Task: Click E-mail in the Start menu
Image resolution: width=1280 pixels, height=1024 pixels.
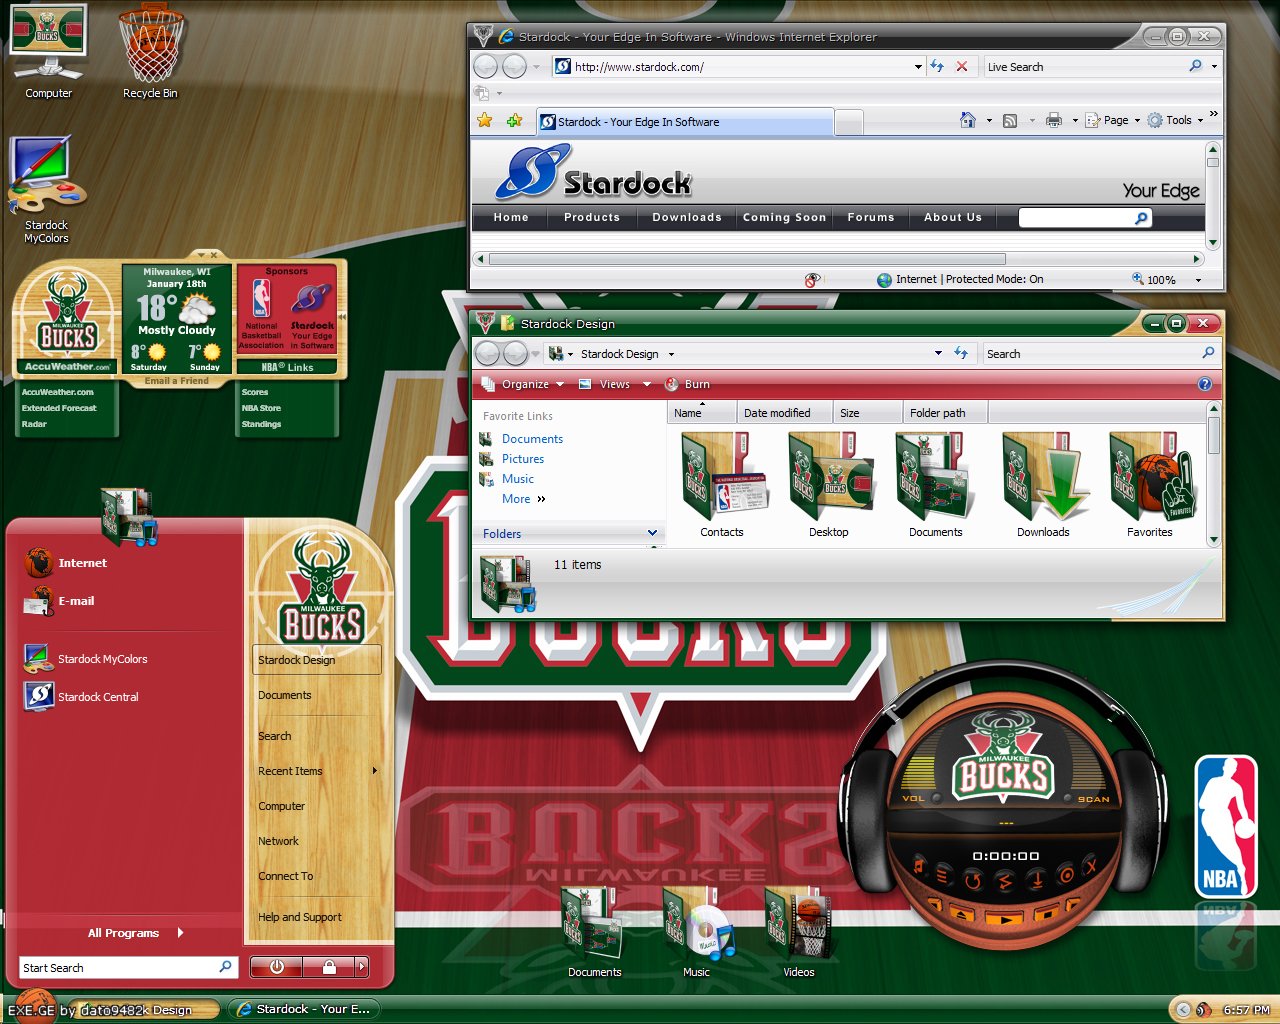Action: 60,601
